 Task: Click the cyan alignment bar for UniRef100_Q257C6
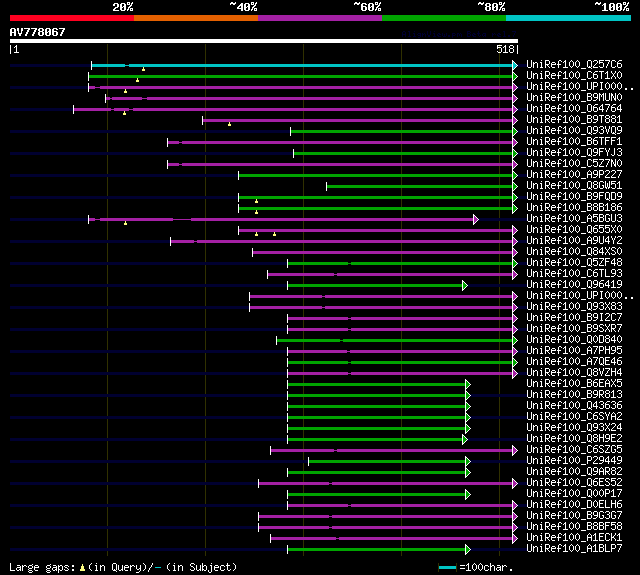(x=302, y=65)
